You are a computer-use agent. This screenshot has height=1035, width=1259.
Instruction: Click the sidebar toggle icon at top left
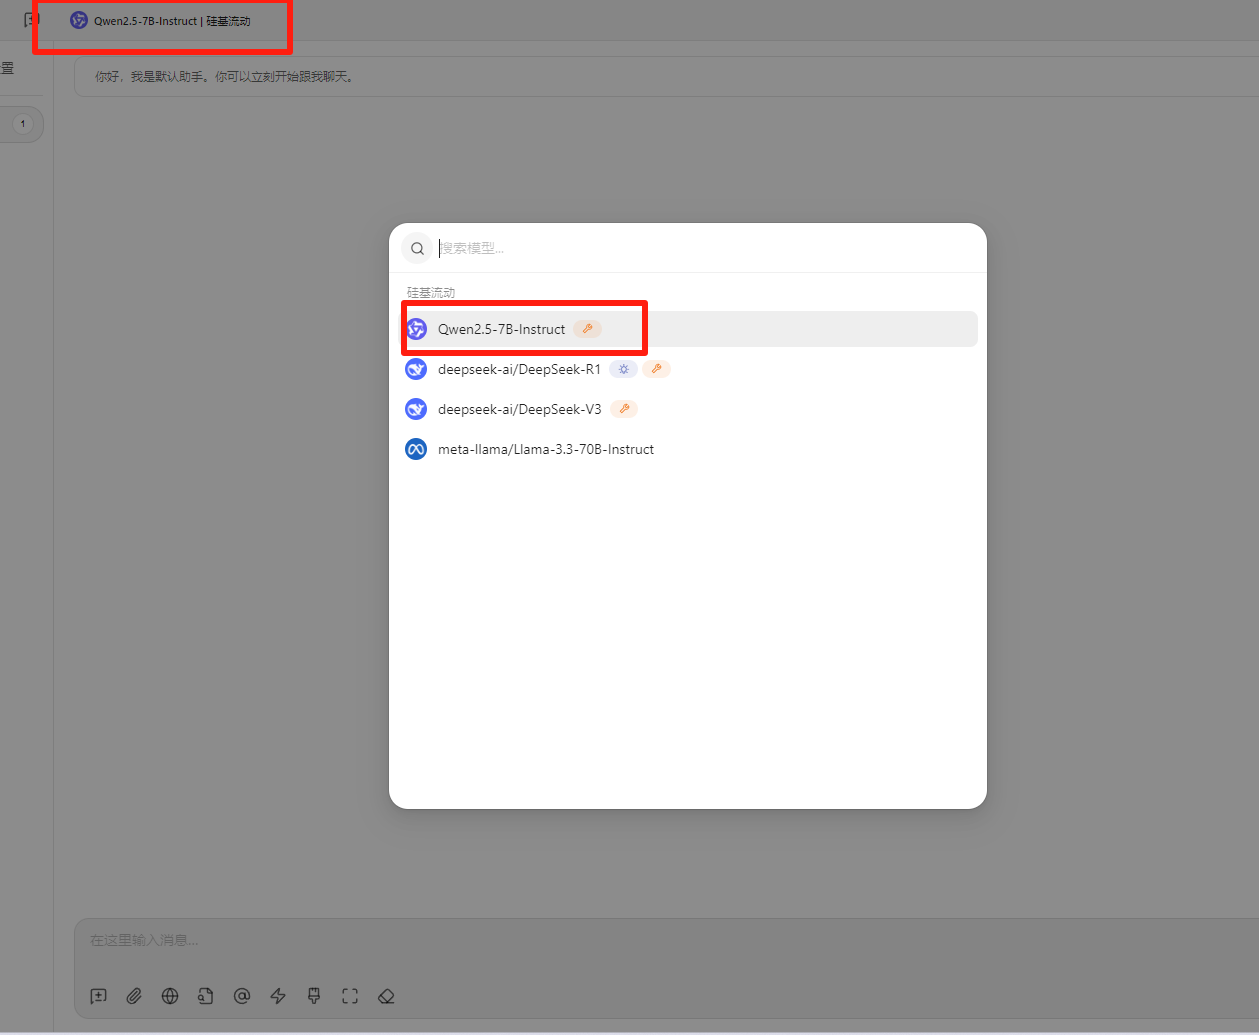coord(32,20)
